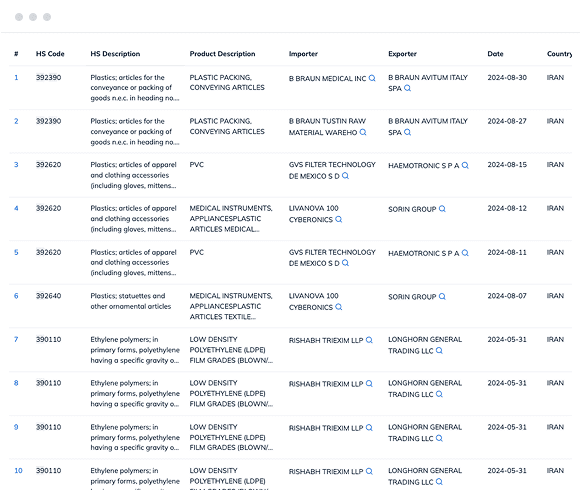Open row number 10 link

coord(18,471)
